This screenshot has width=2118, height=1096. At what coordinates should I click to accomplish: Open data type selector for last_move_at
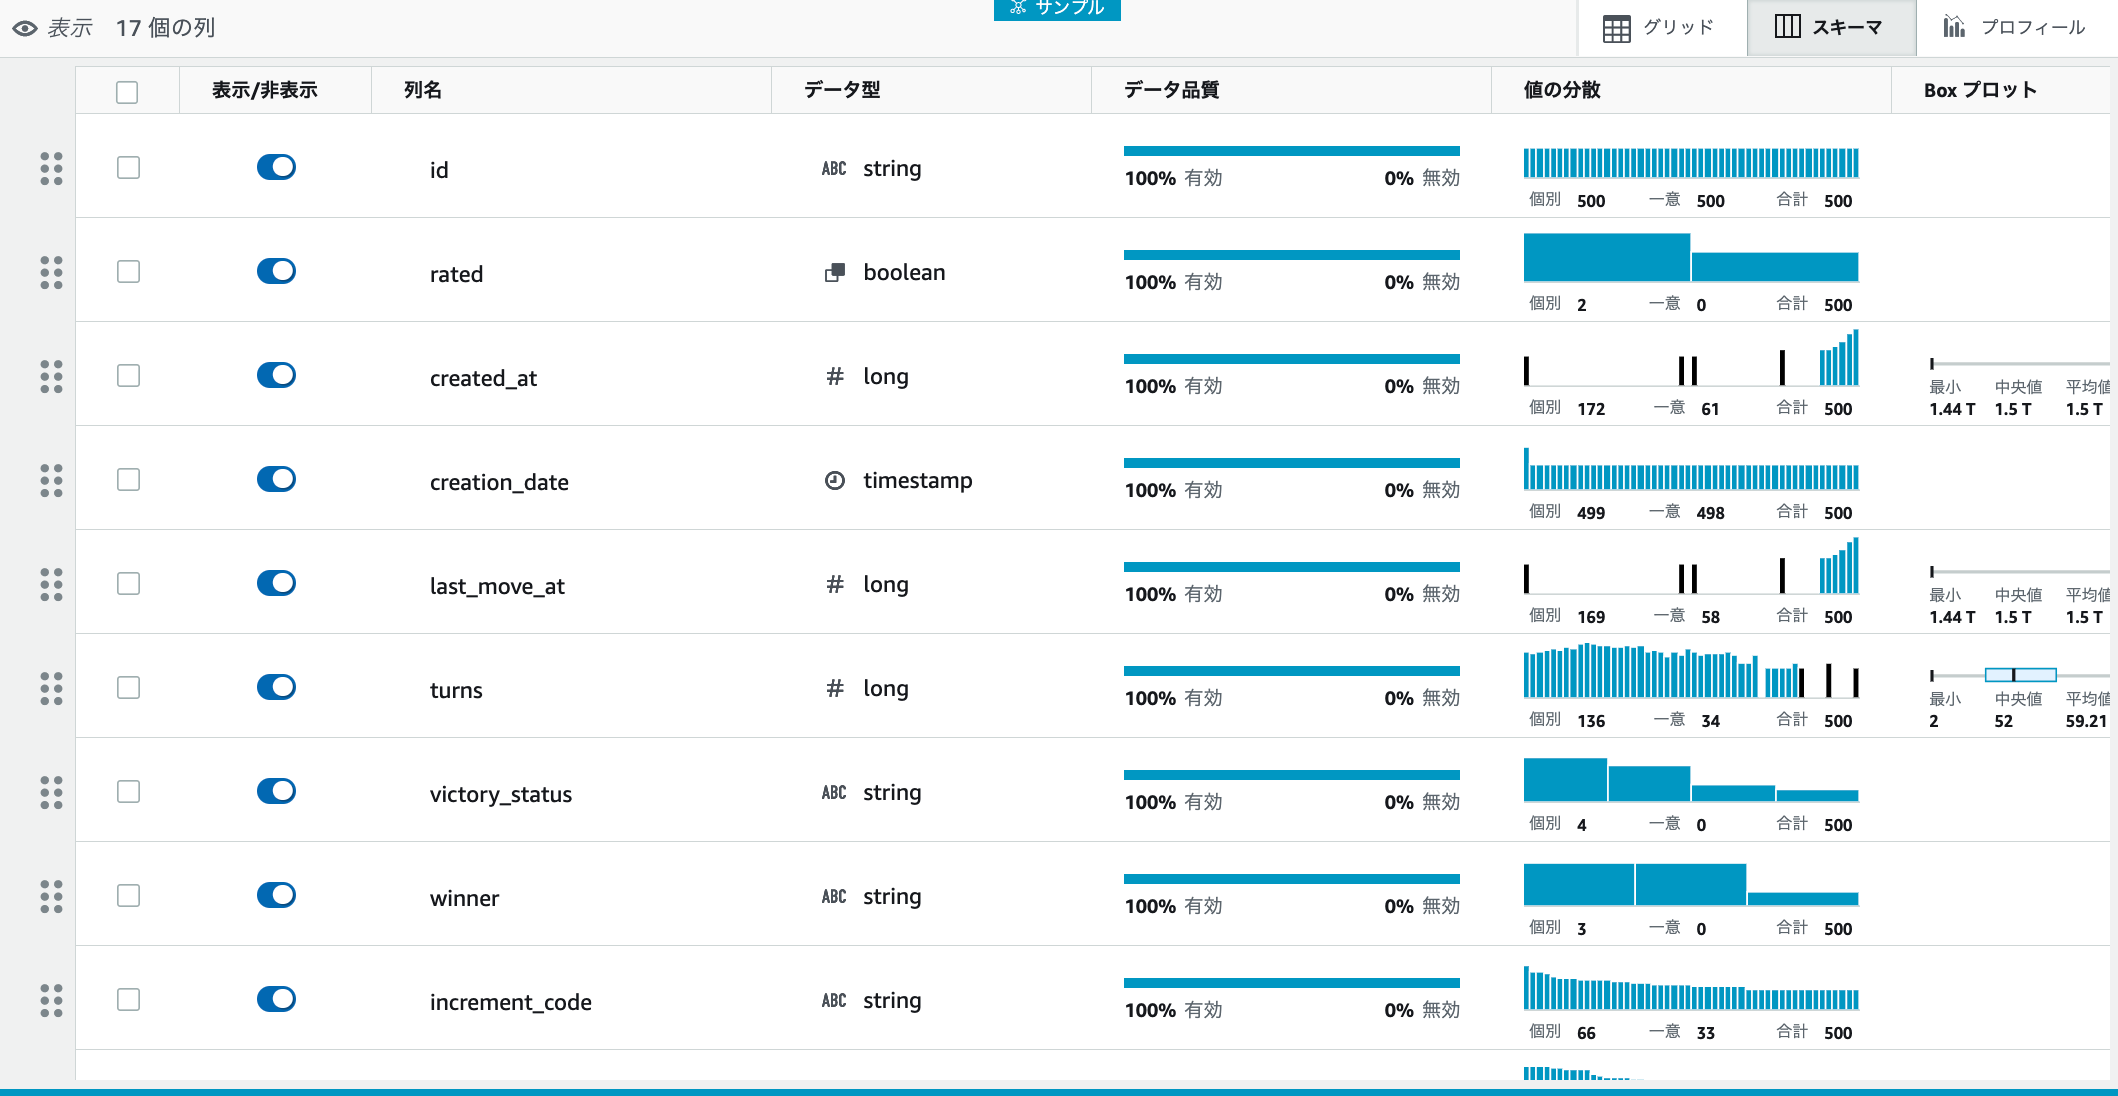click(885, 585)
